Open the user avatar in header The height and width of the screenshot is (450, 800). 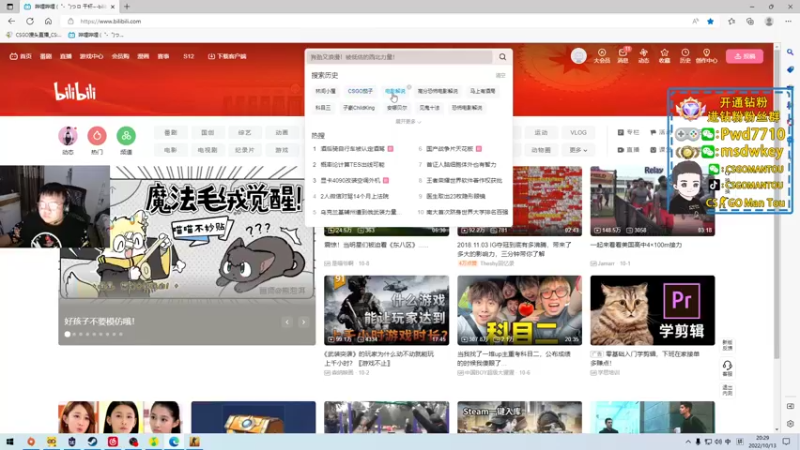579,56
